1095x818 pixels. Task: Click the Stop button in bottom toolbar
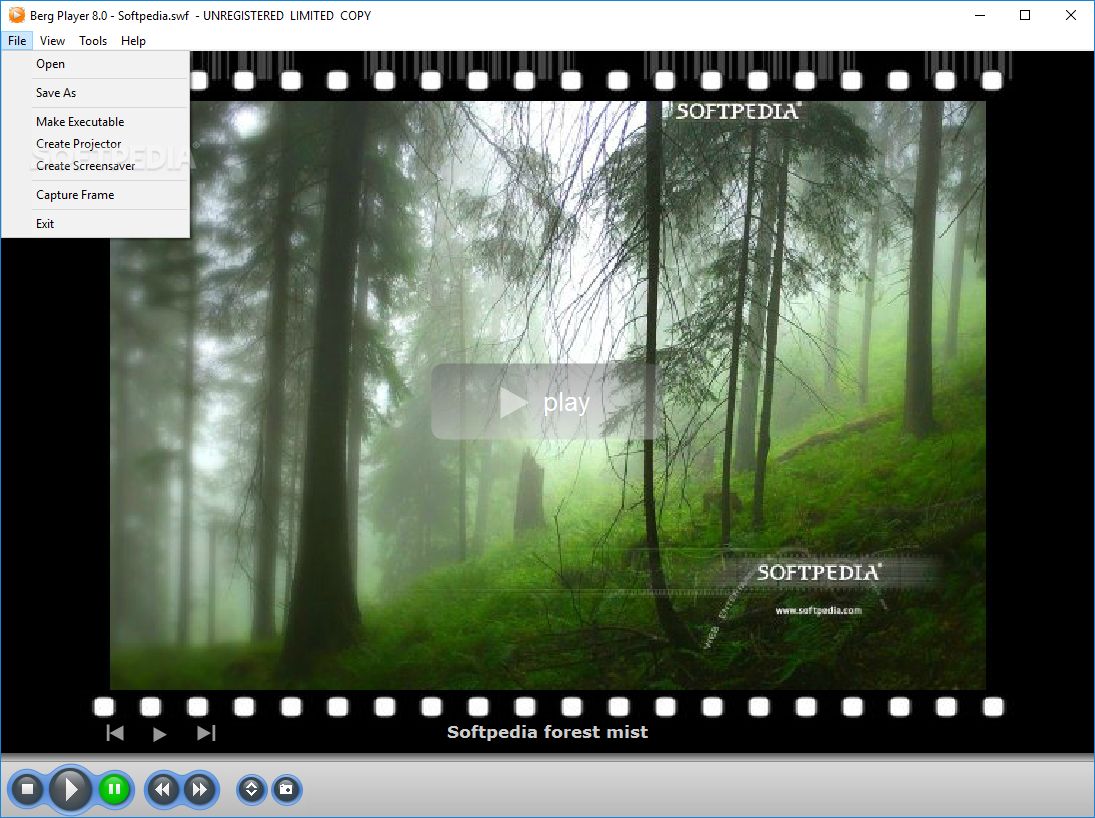[x=27, y=789]
